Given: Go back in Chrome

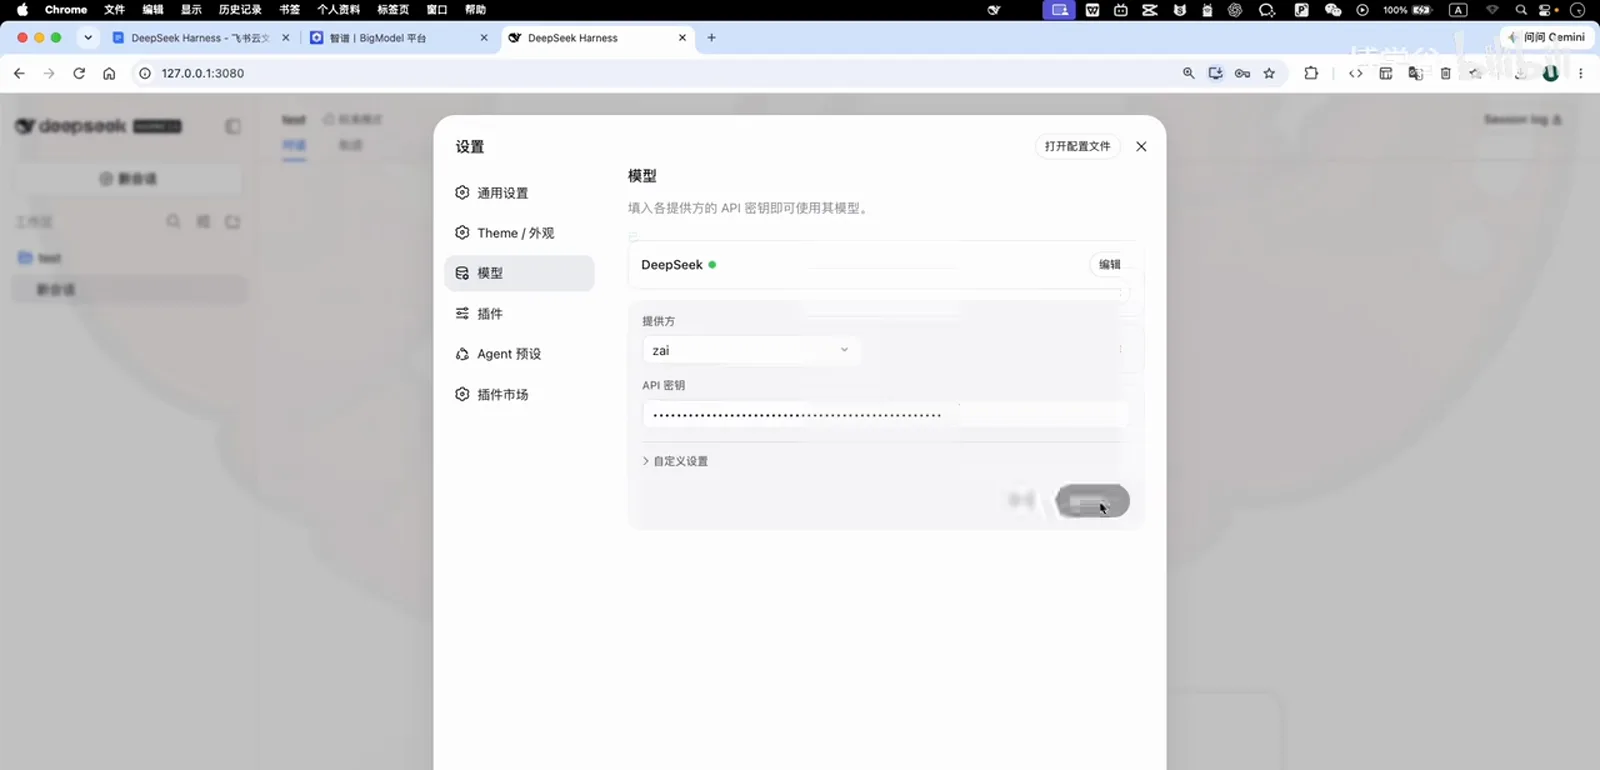Looking at the screenshot, I should click(19, 73).
